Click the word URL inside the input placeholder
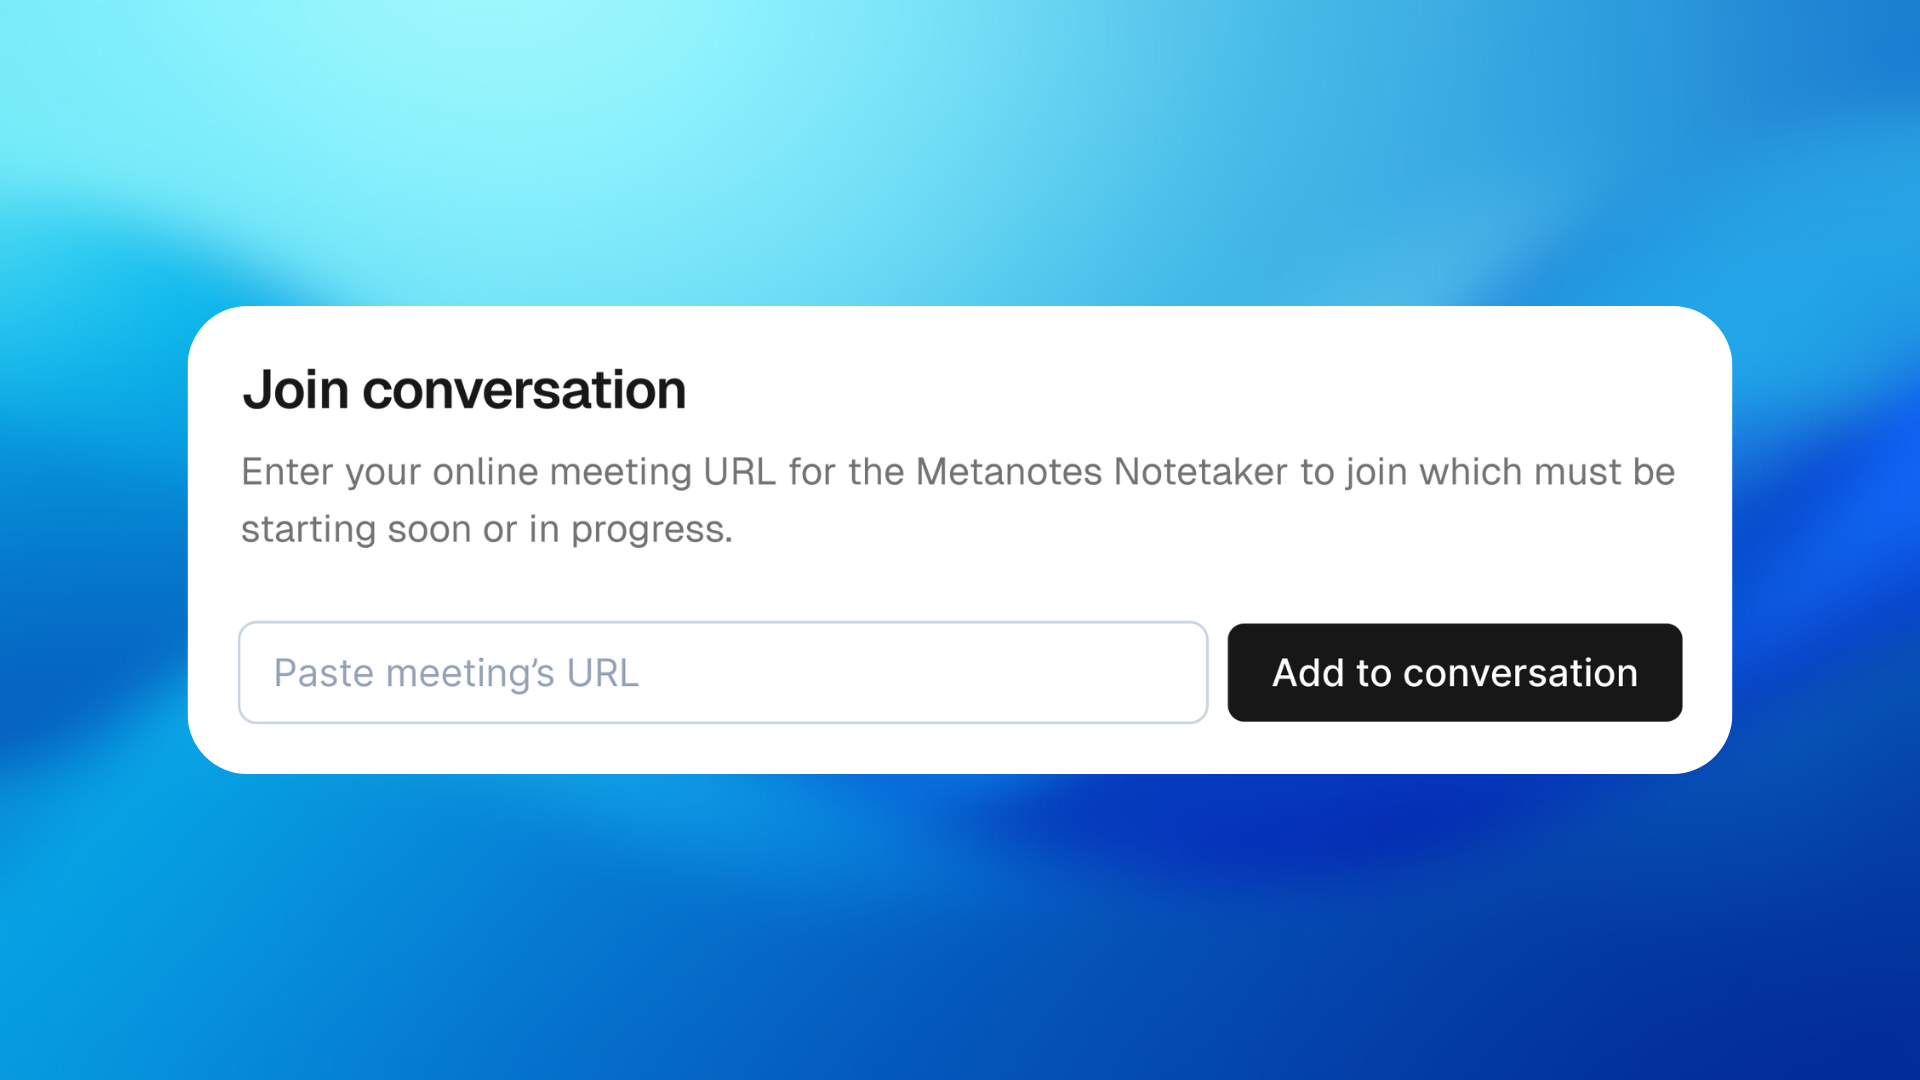Screen dimensions: 1920x1080 [602, 673]
